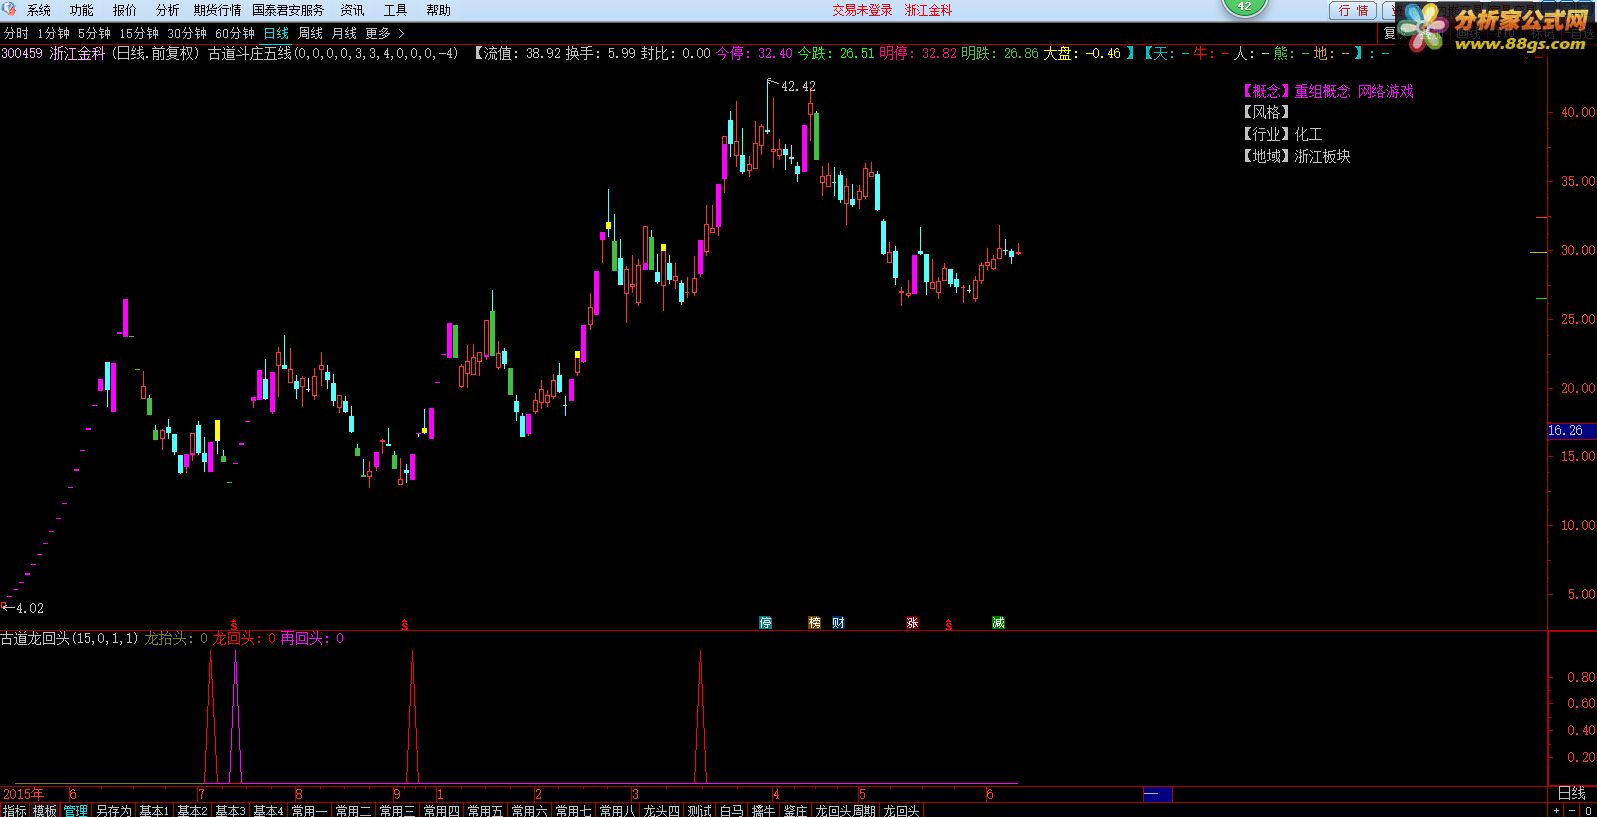
Task: Select the 常用八 template
Action: (x=617, y=810)
